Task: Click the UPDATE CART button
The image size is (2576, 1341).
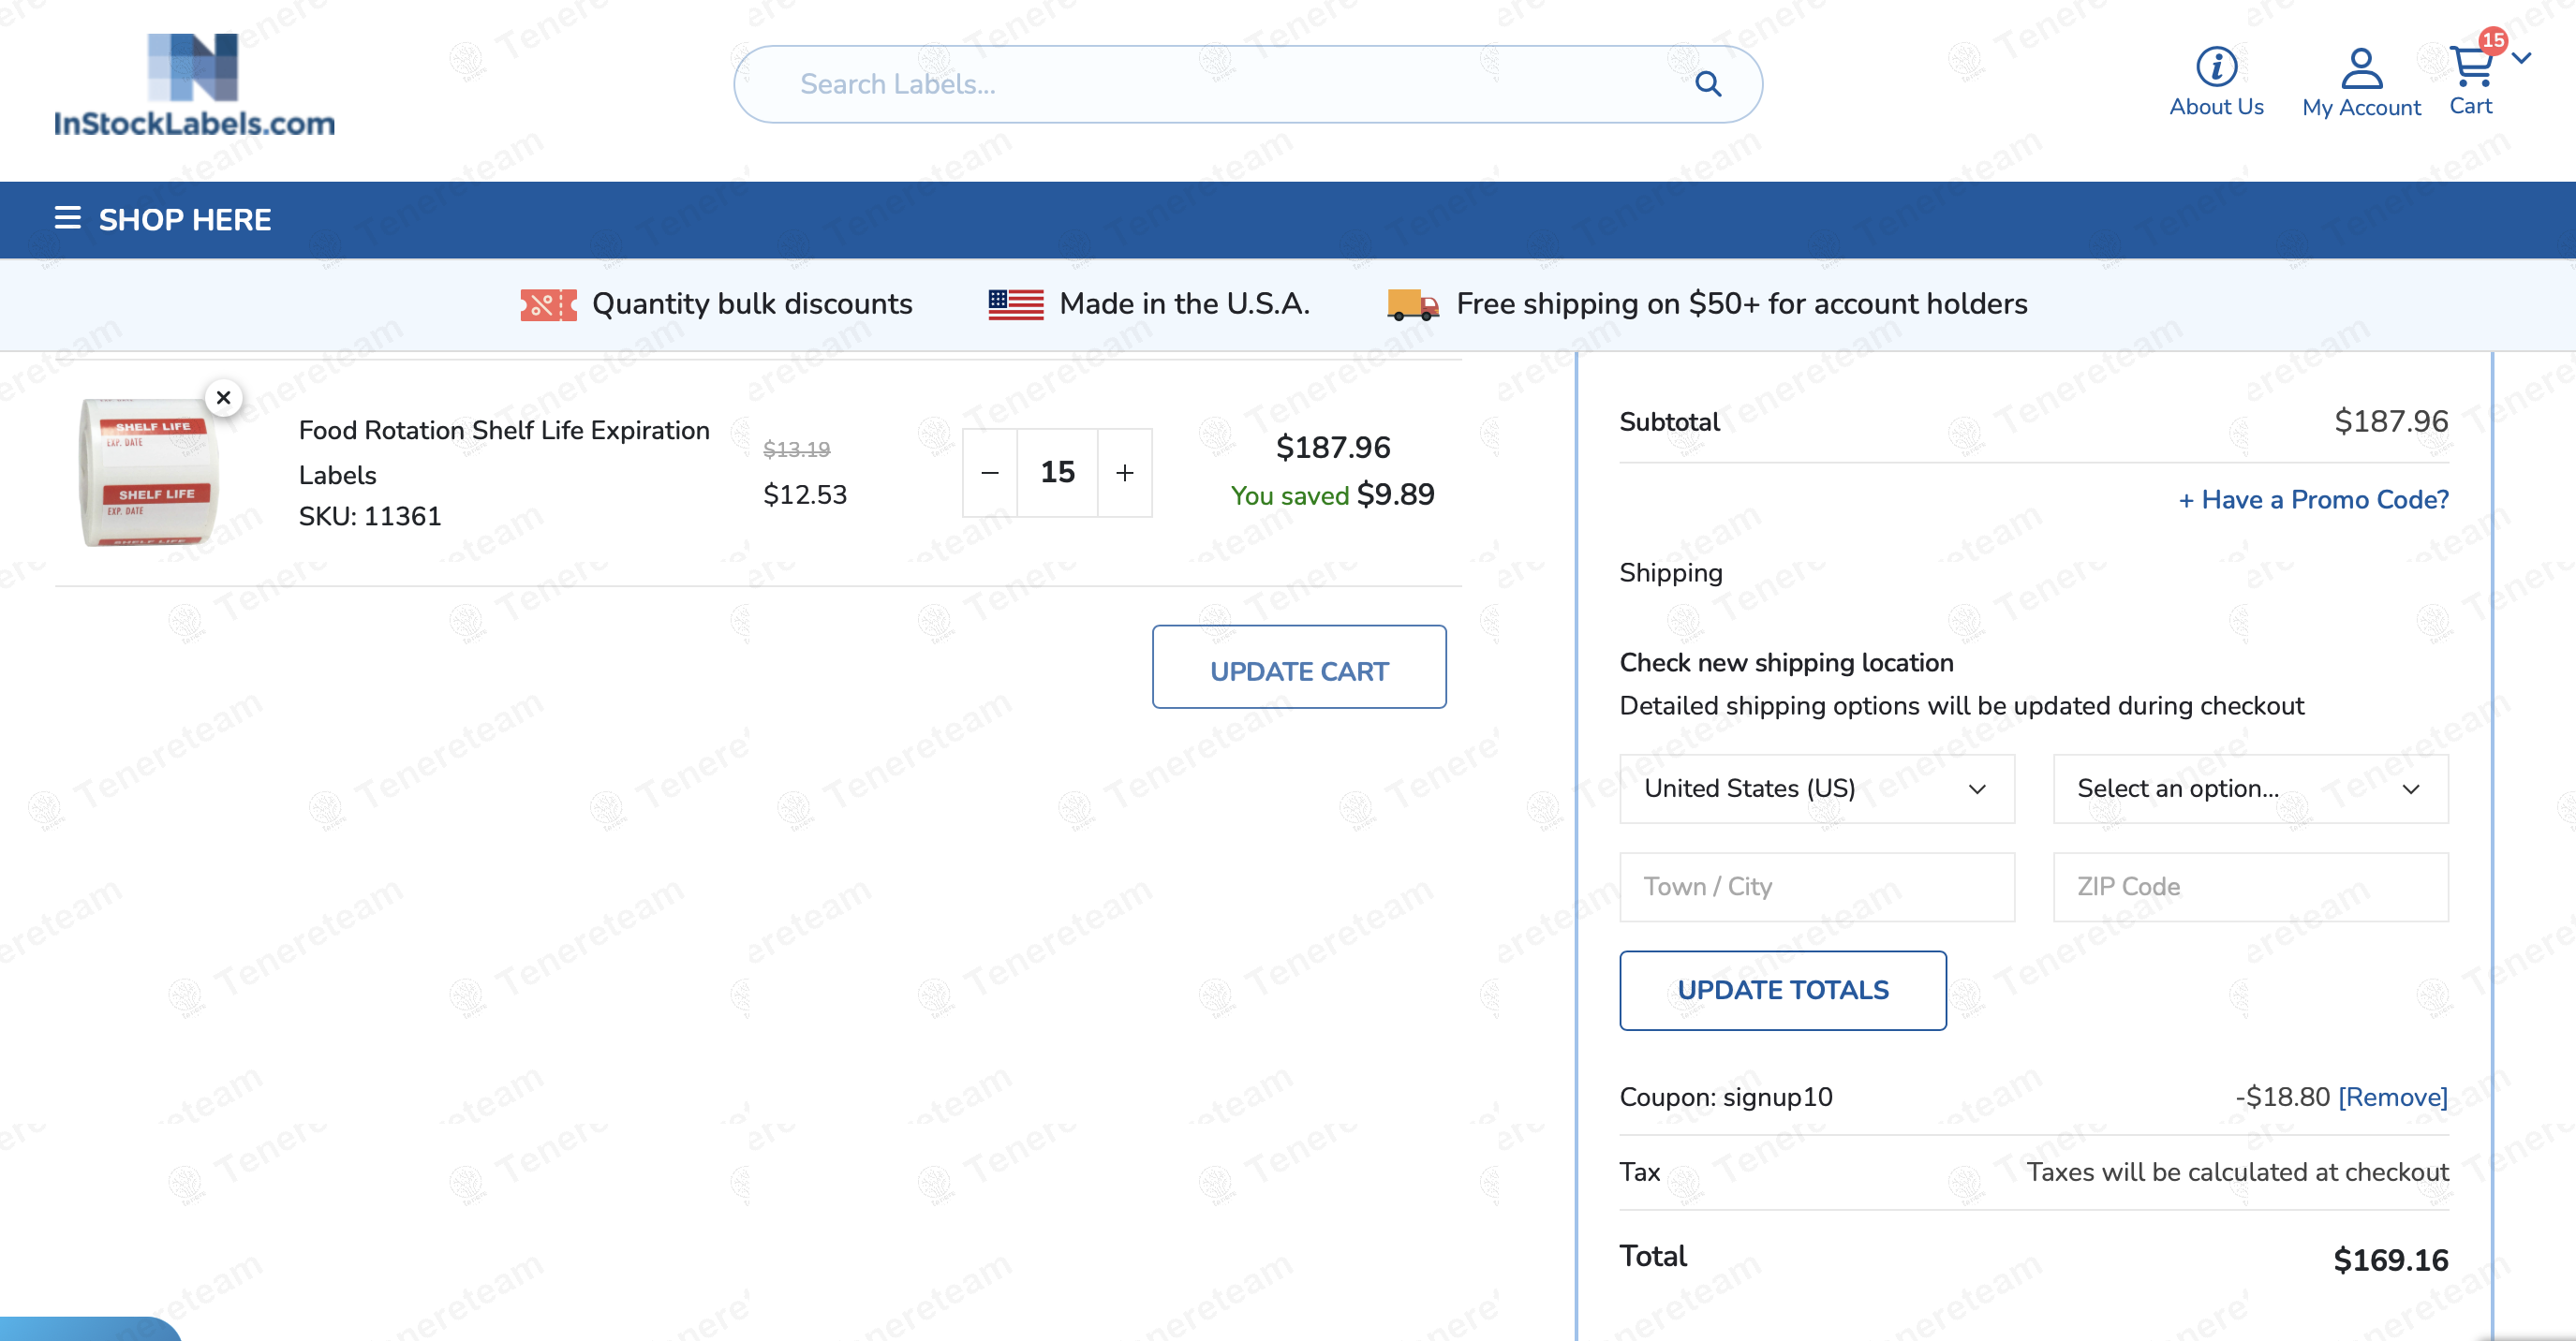Action: 1299,667
